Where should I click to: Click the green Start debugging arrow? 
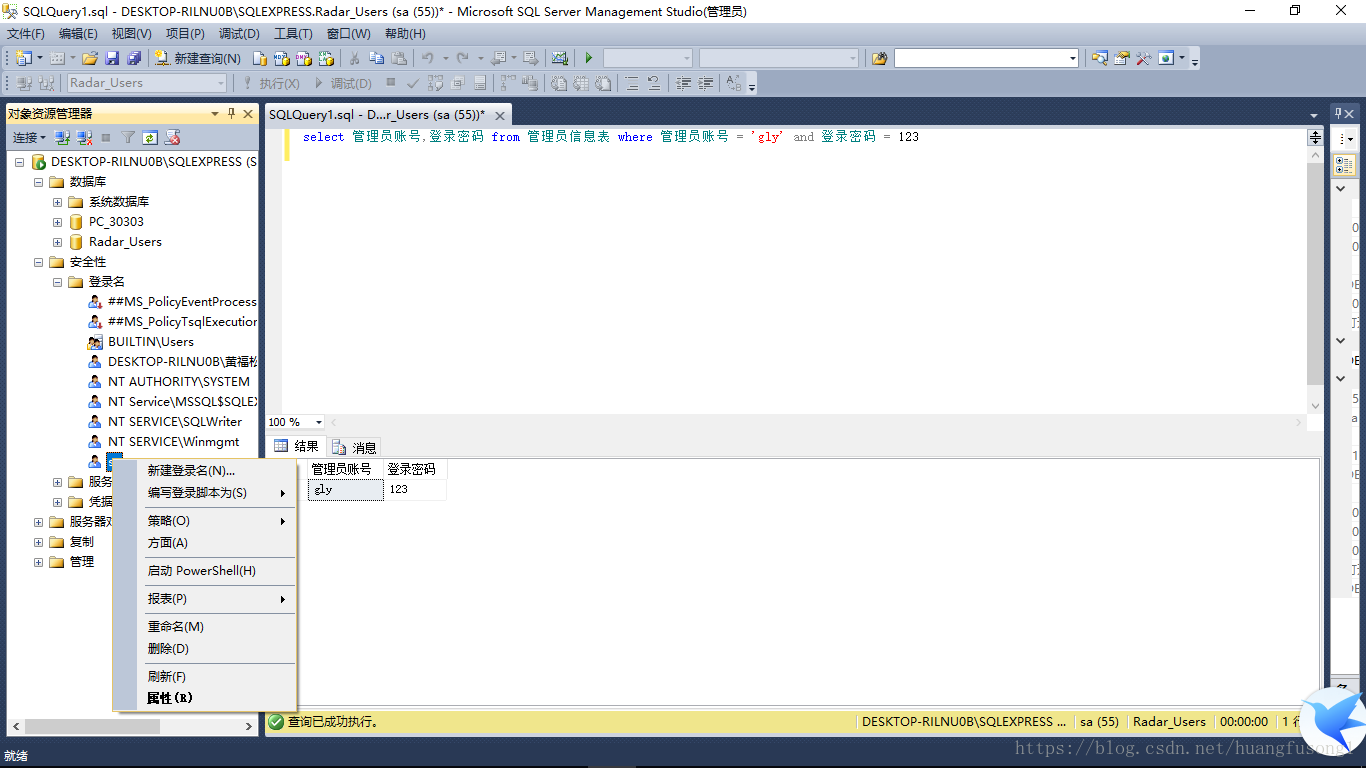pyautogui.click(x=589, y=58)
